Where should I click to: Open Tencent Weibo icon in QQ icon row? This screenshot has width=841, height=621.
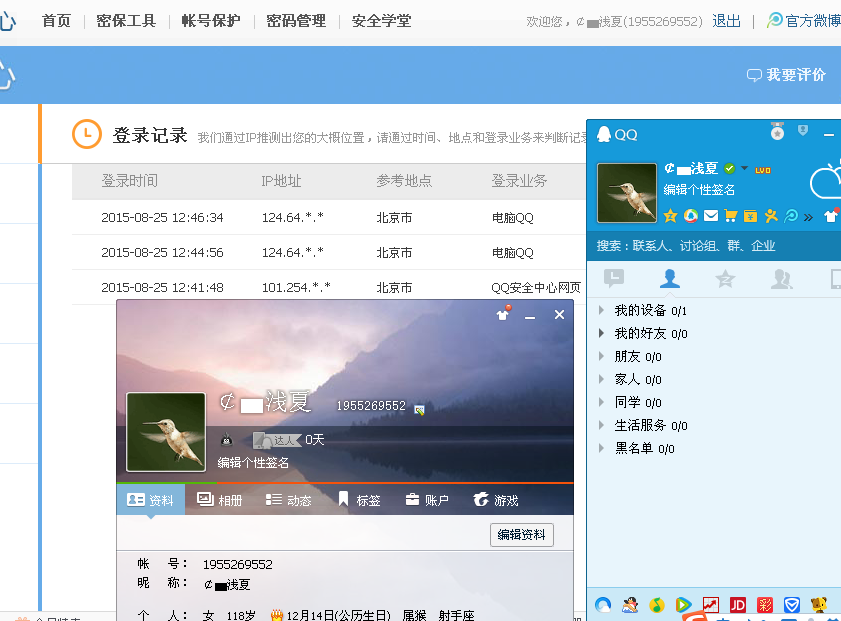click(x=791, y=216)
